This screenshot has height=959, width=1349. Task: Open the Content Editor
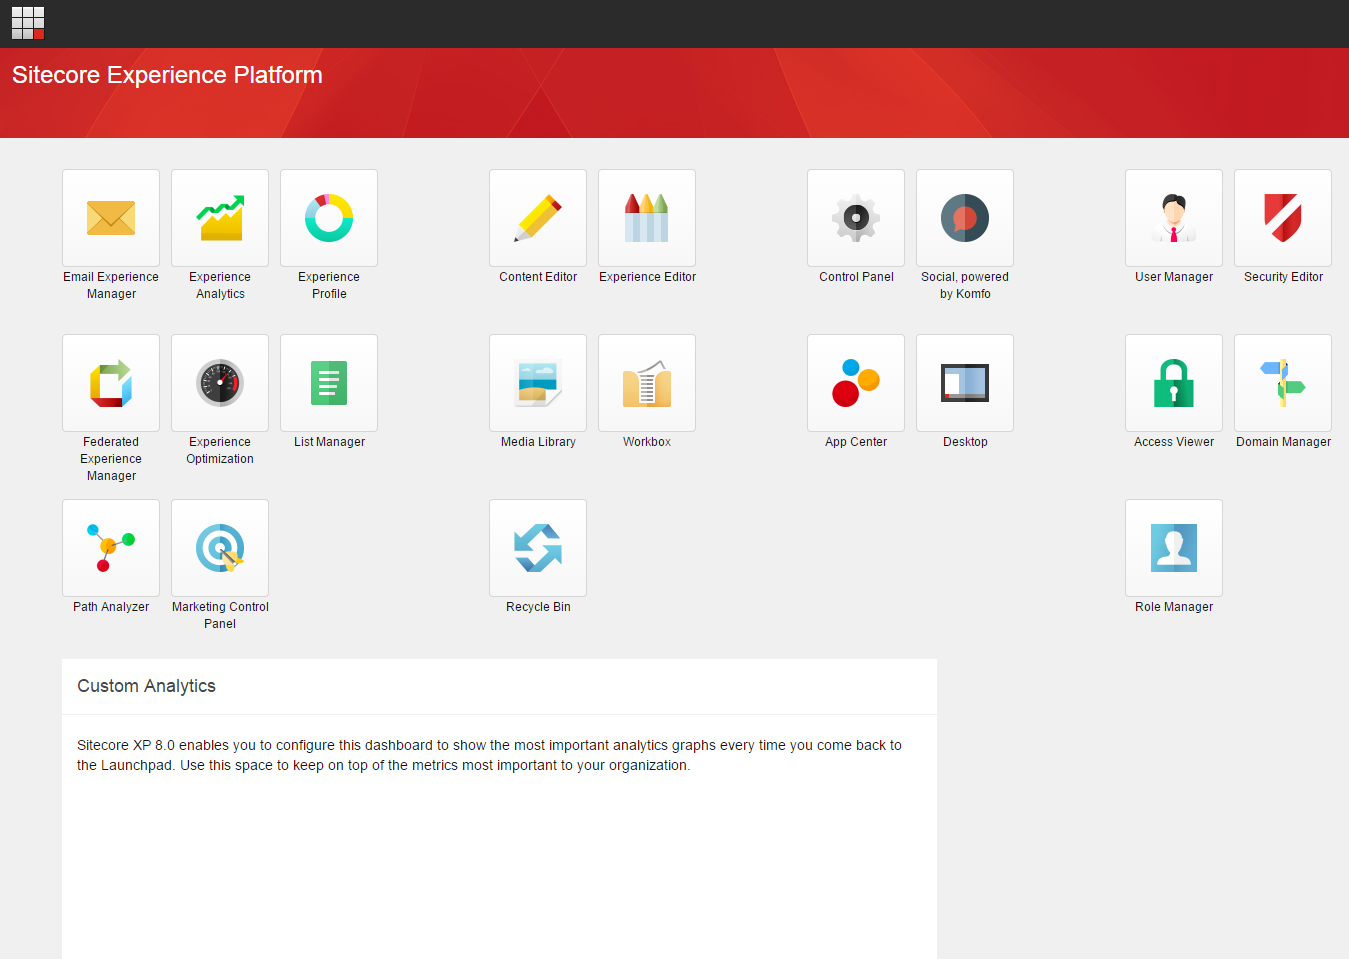pos(538,218)
